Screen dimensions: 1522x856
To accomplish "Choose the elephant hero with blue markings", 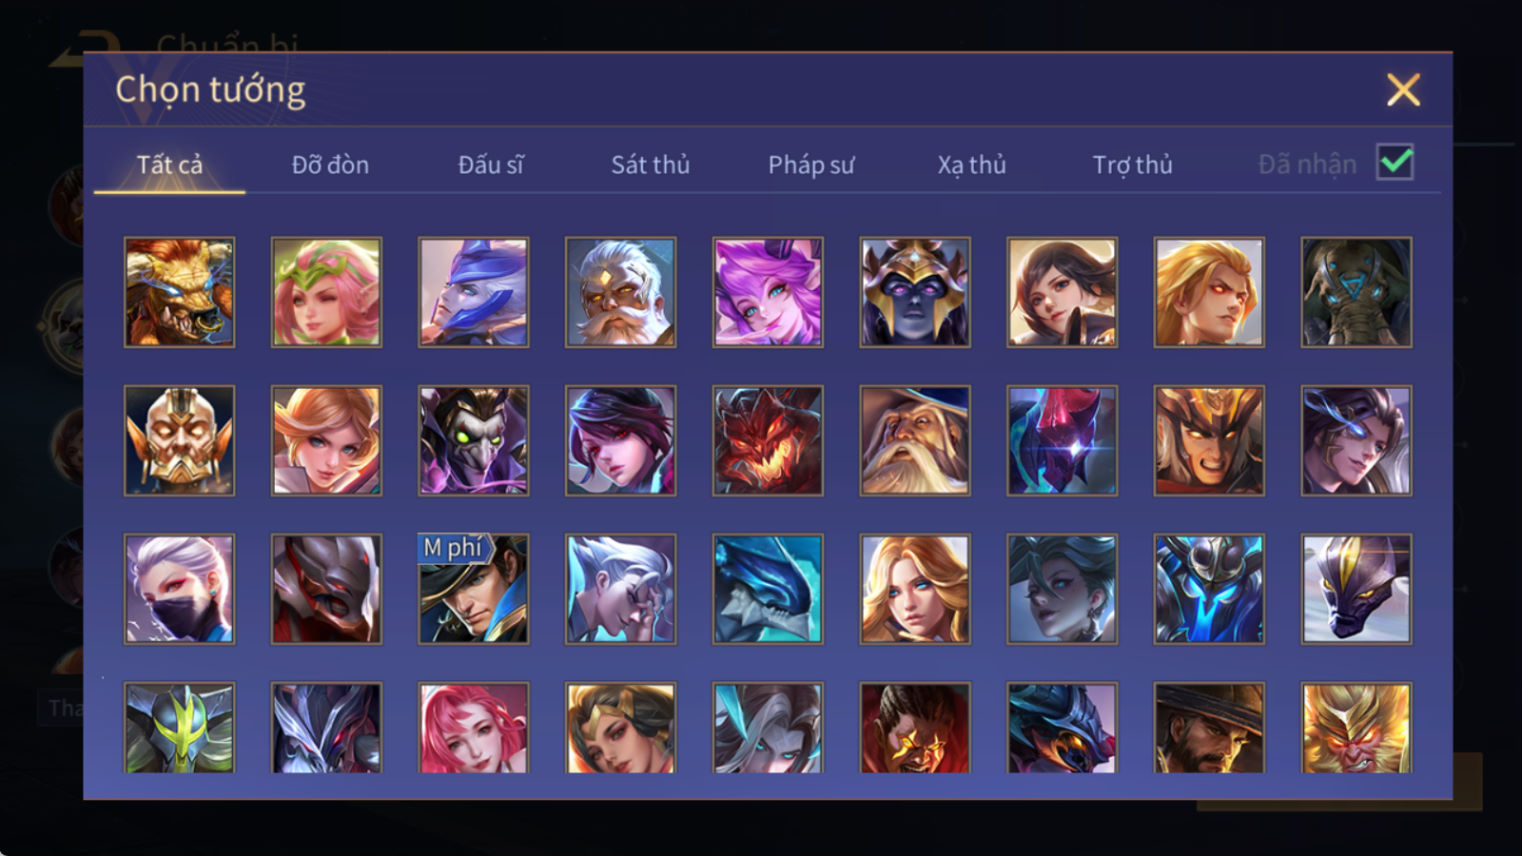I will tap(1356, 292).
